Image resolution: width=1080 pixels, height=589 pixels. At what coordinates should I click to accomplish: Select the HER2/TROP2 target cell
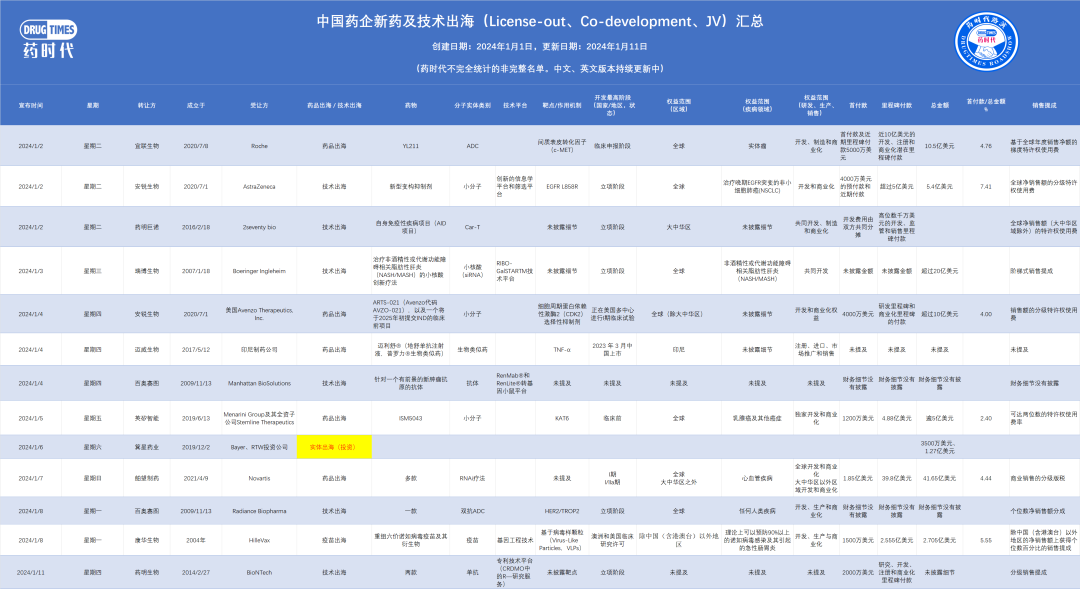(x=562, y=511)
